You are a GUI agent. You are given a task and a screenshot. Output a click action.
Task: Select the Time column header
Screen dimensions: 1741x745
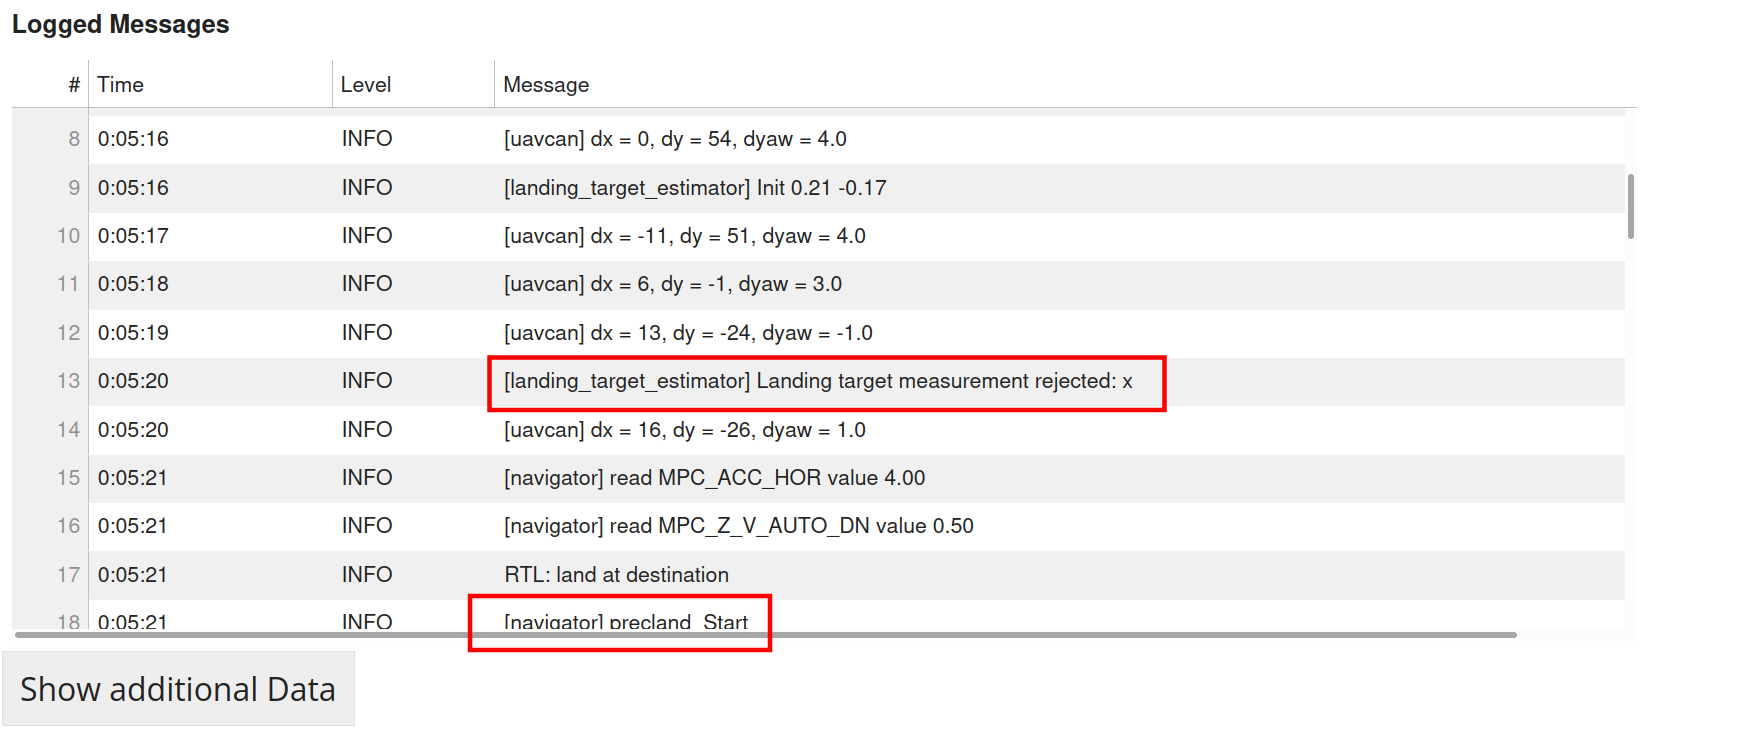(120, 85)
